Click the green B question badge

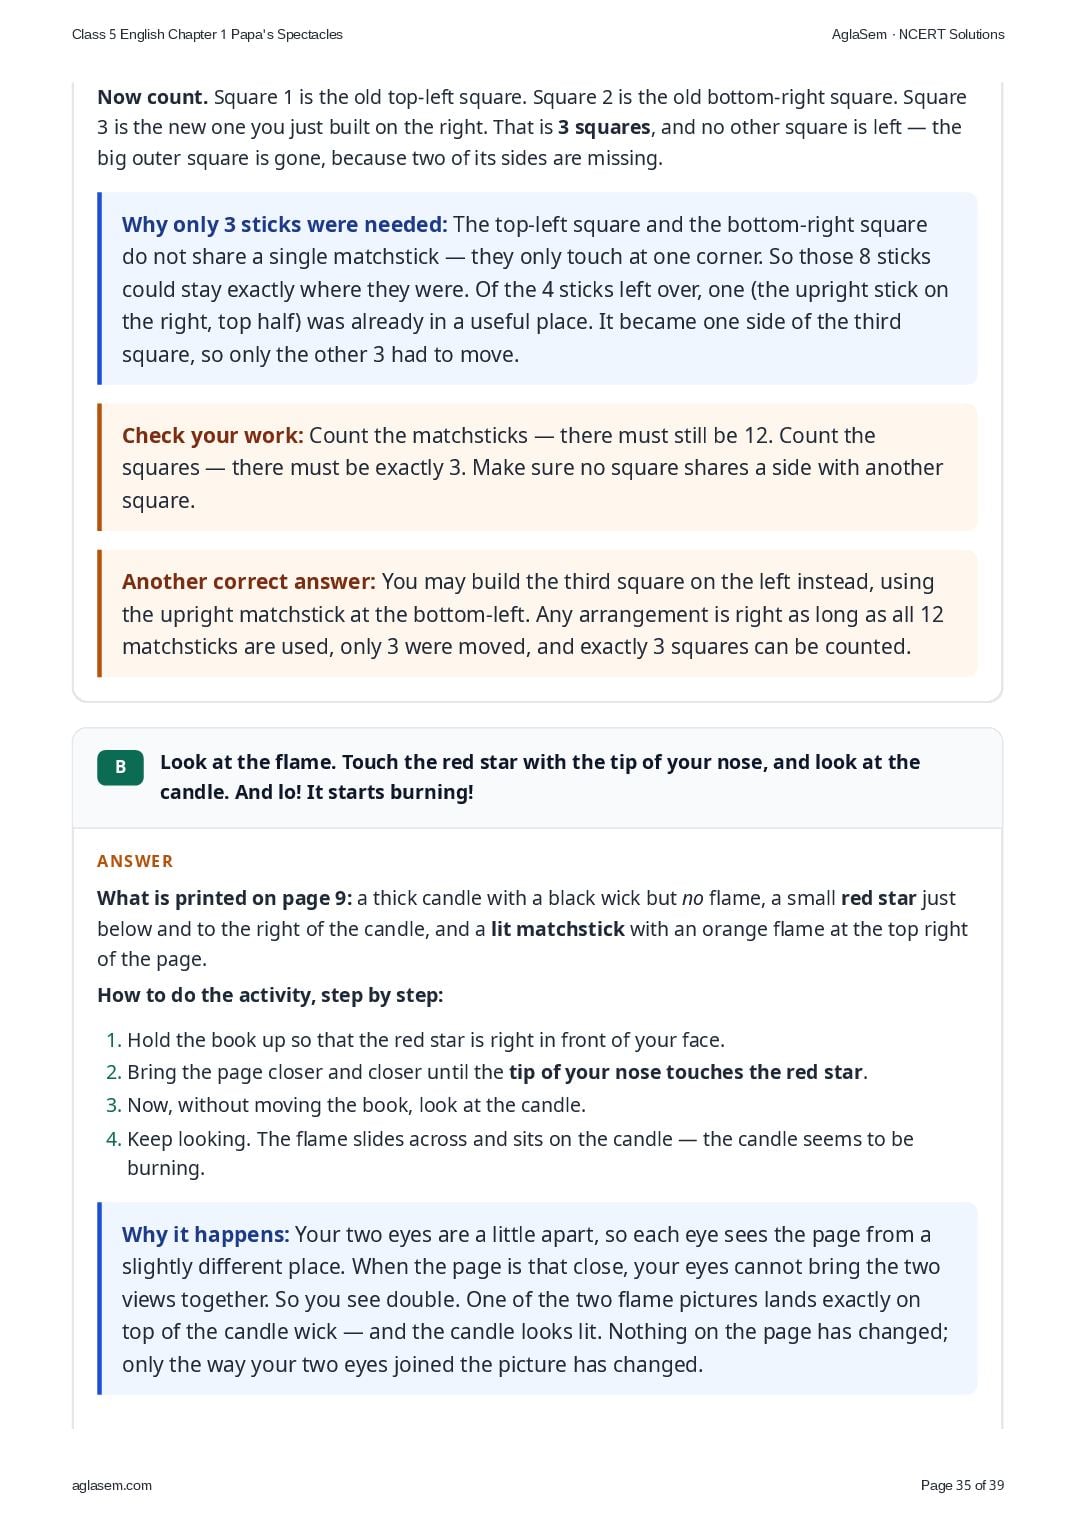coord(120,767)
